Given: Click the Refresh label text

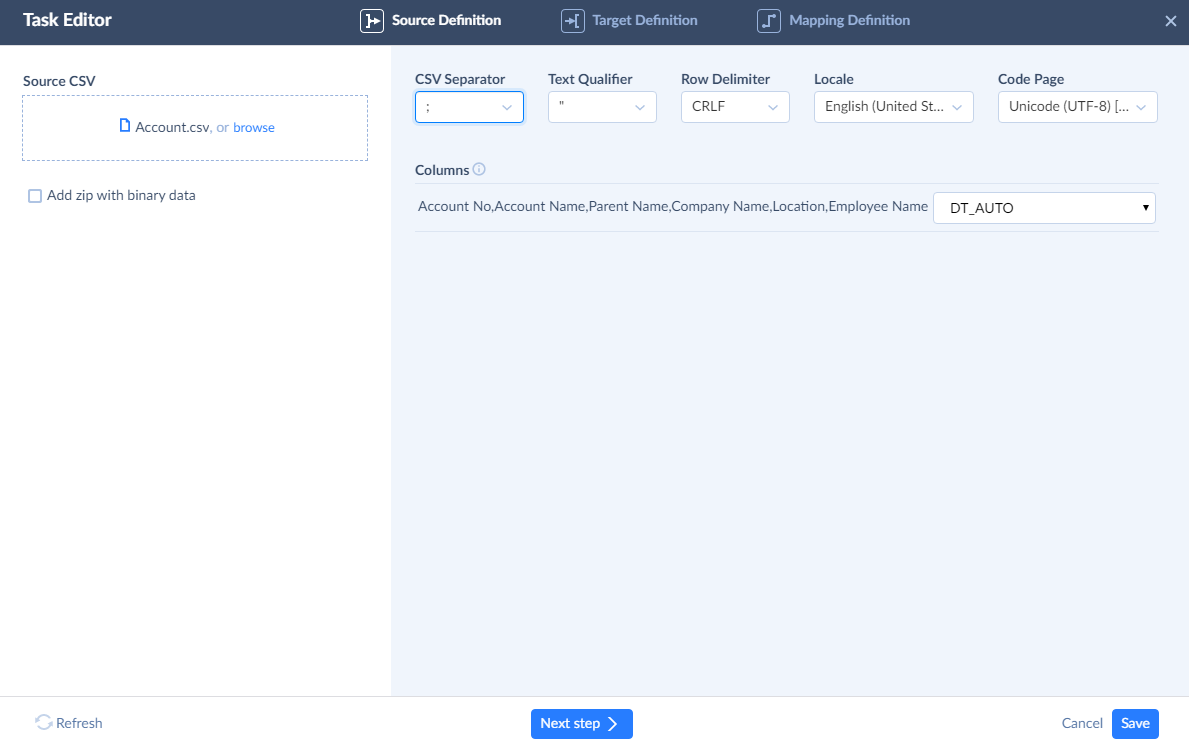Looking at the screenshot, I should click(x=79, y=723).
